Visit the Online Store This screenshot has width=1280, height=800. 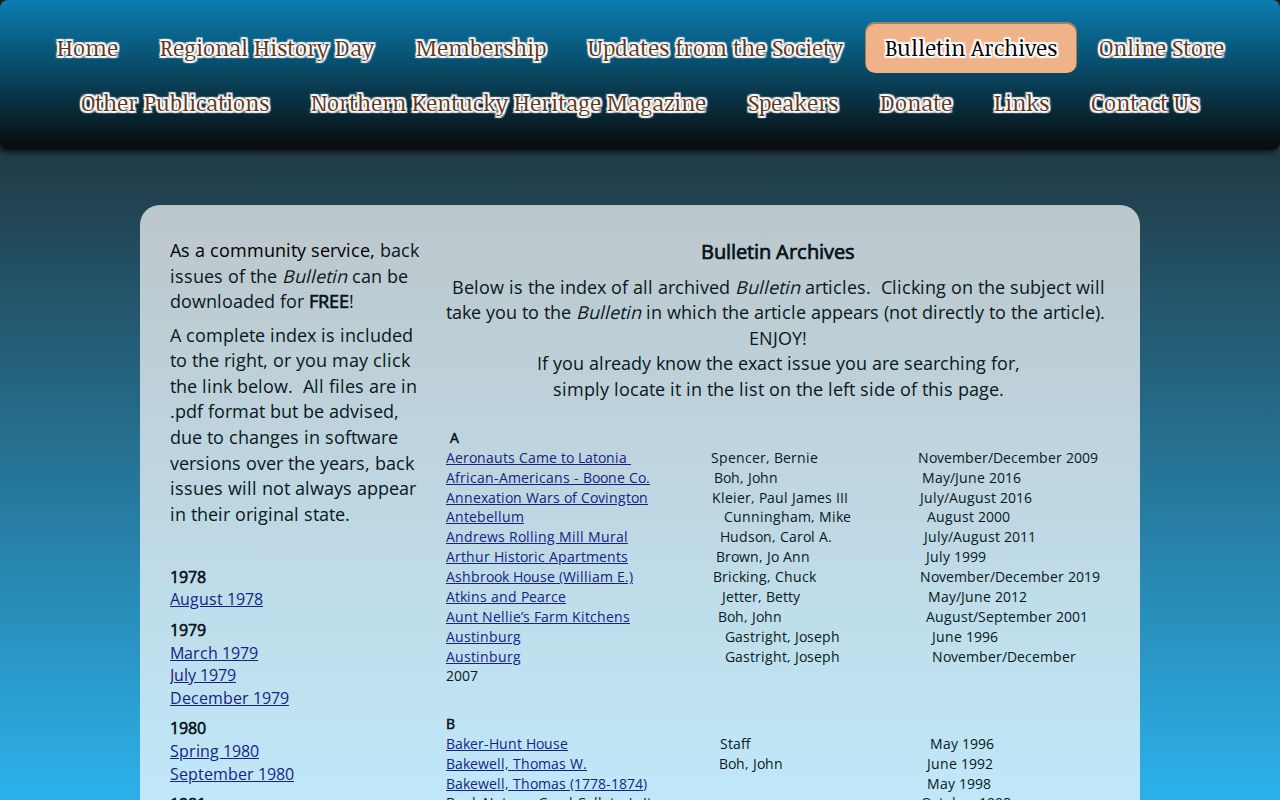point(1161,48)
